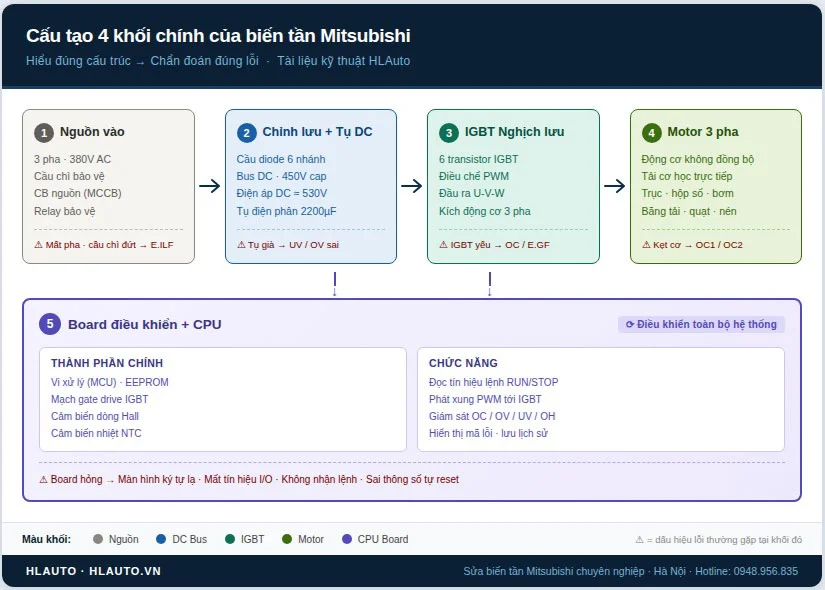Click the text Điều chế PWM
The image size is (825, 590).
click(474, 176)
